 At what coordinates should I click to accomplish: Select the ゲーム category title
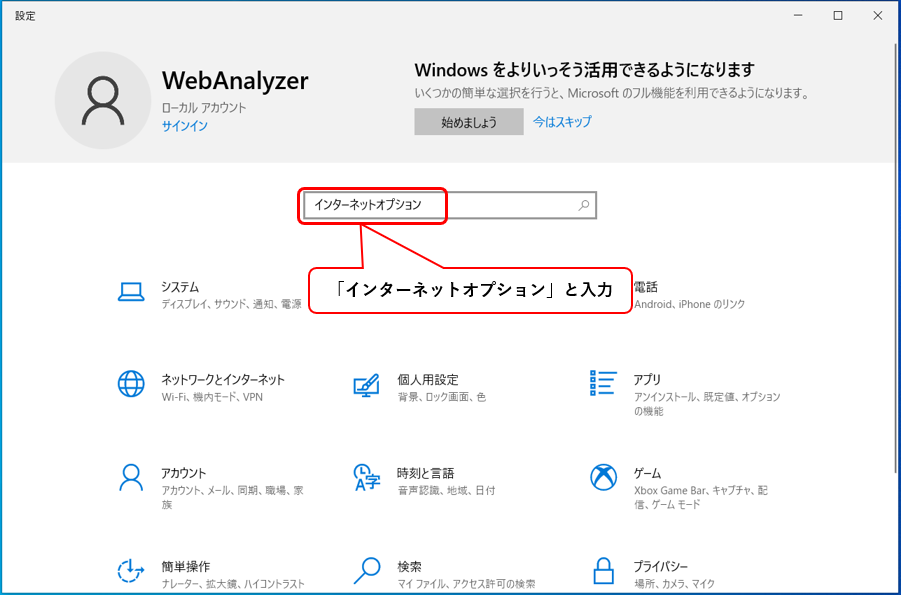[648, 473]
